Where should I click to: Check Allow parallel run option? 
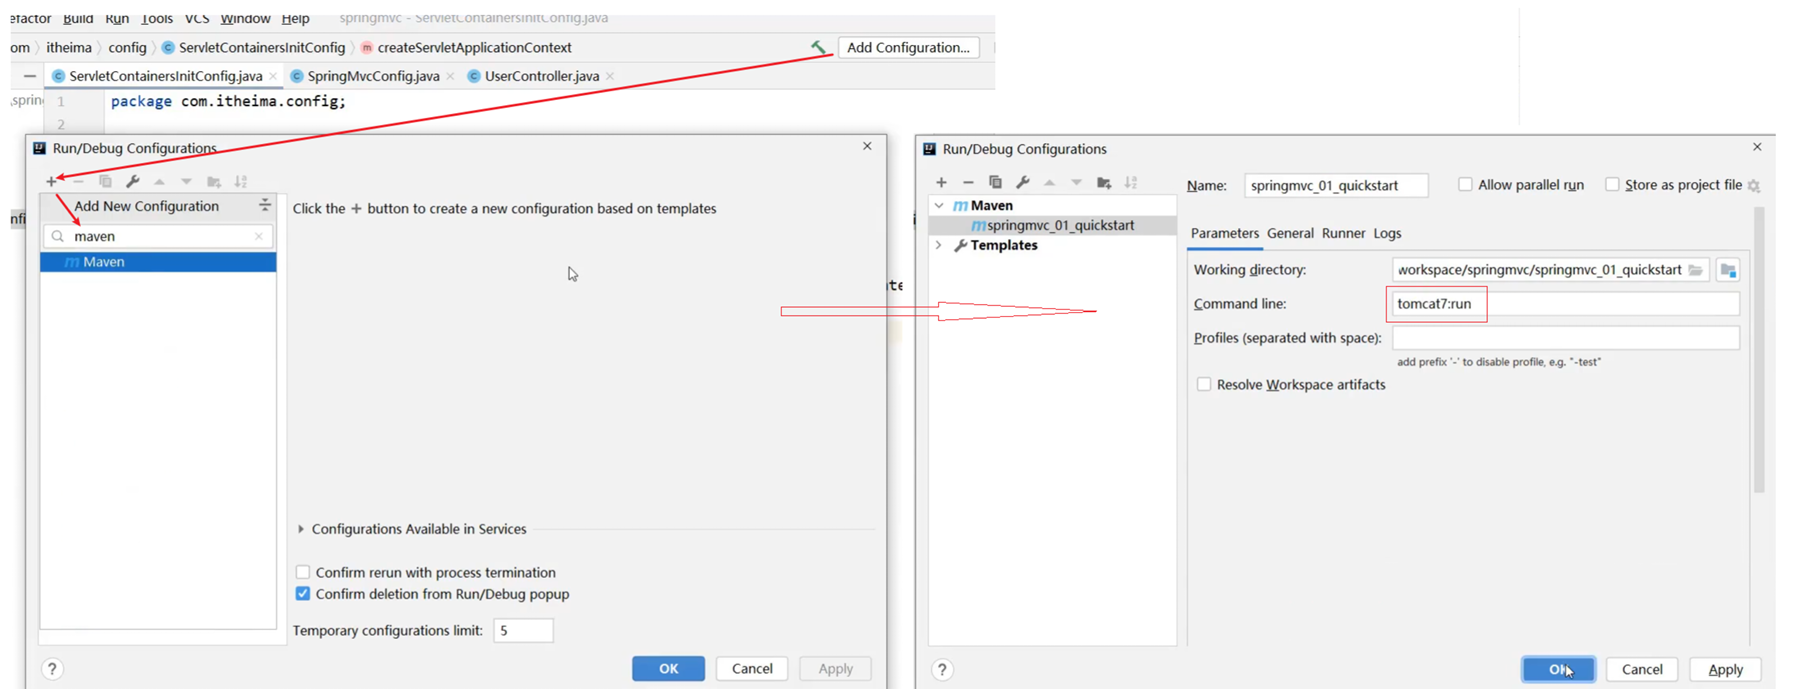1465,184
